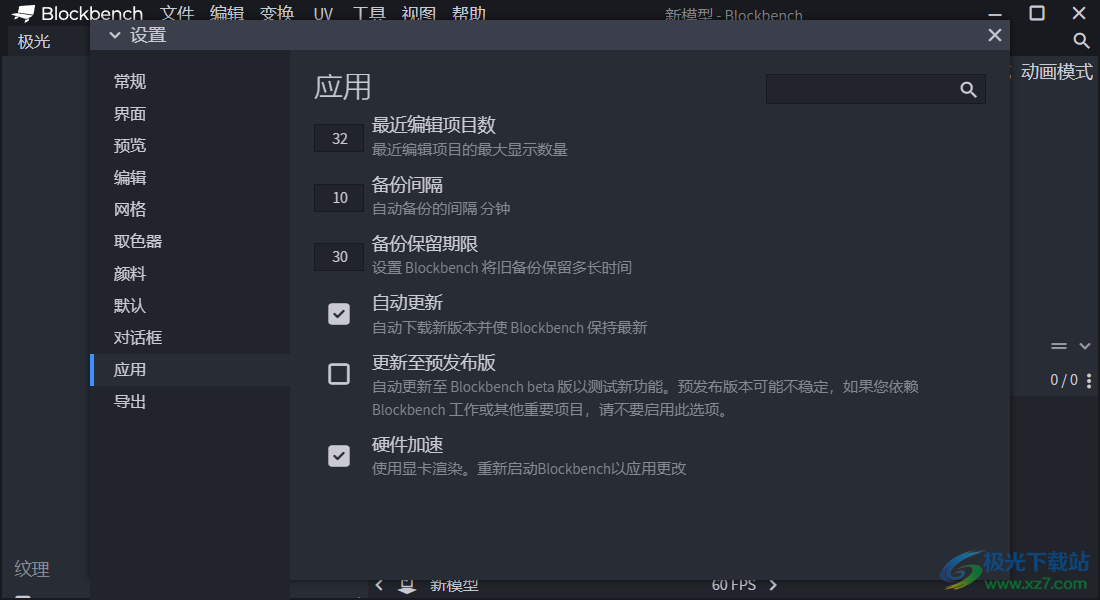This screenshot has height=600, width=1100.
Task: Click the 备份保留期限 setting title
Action: 425,244
